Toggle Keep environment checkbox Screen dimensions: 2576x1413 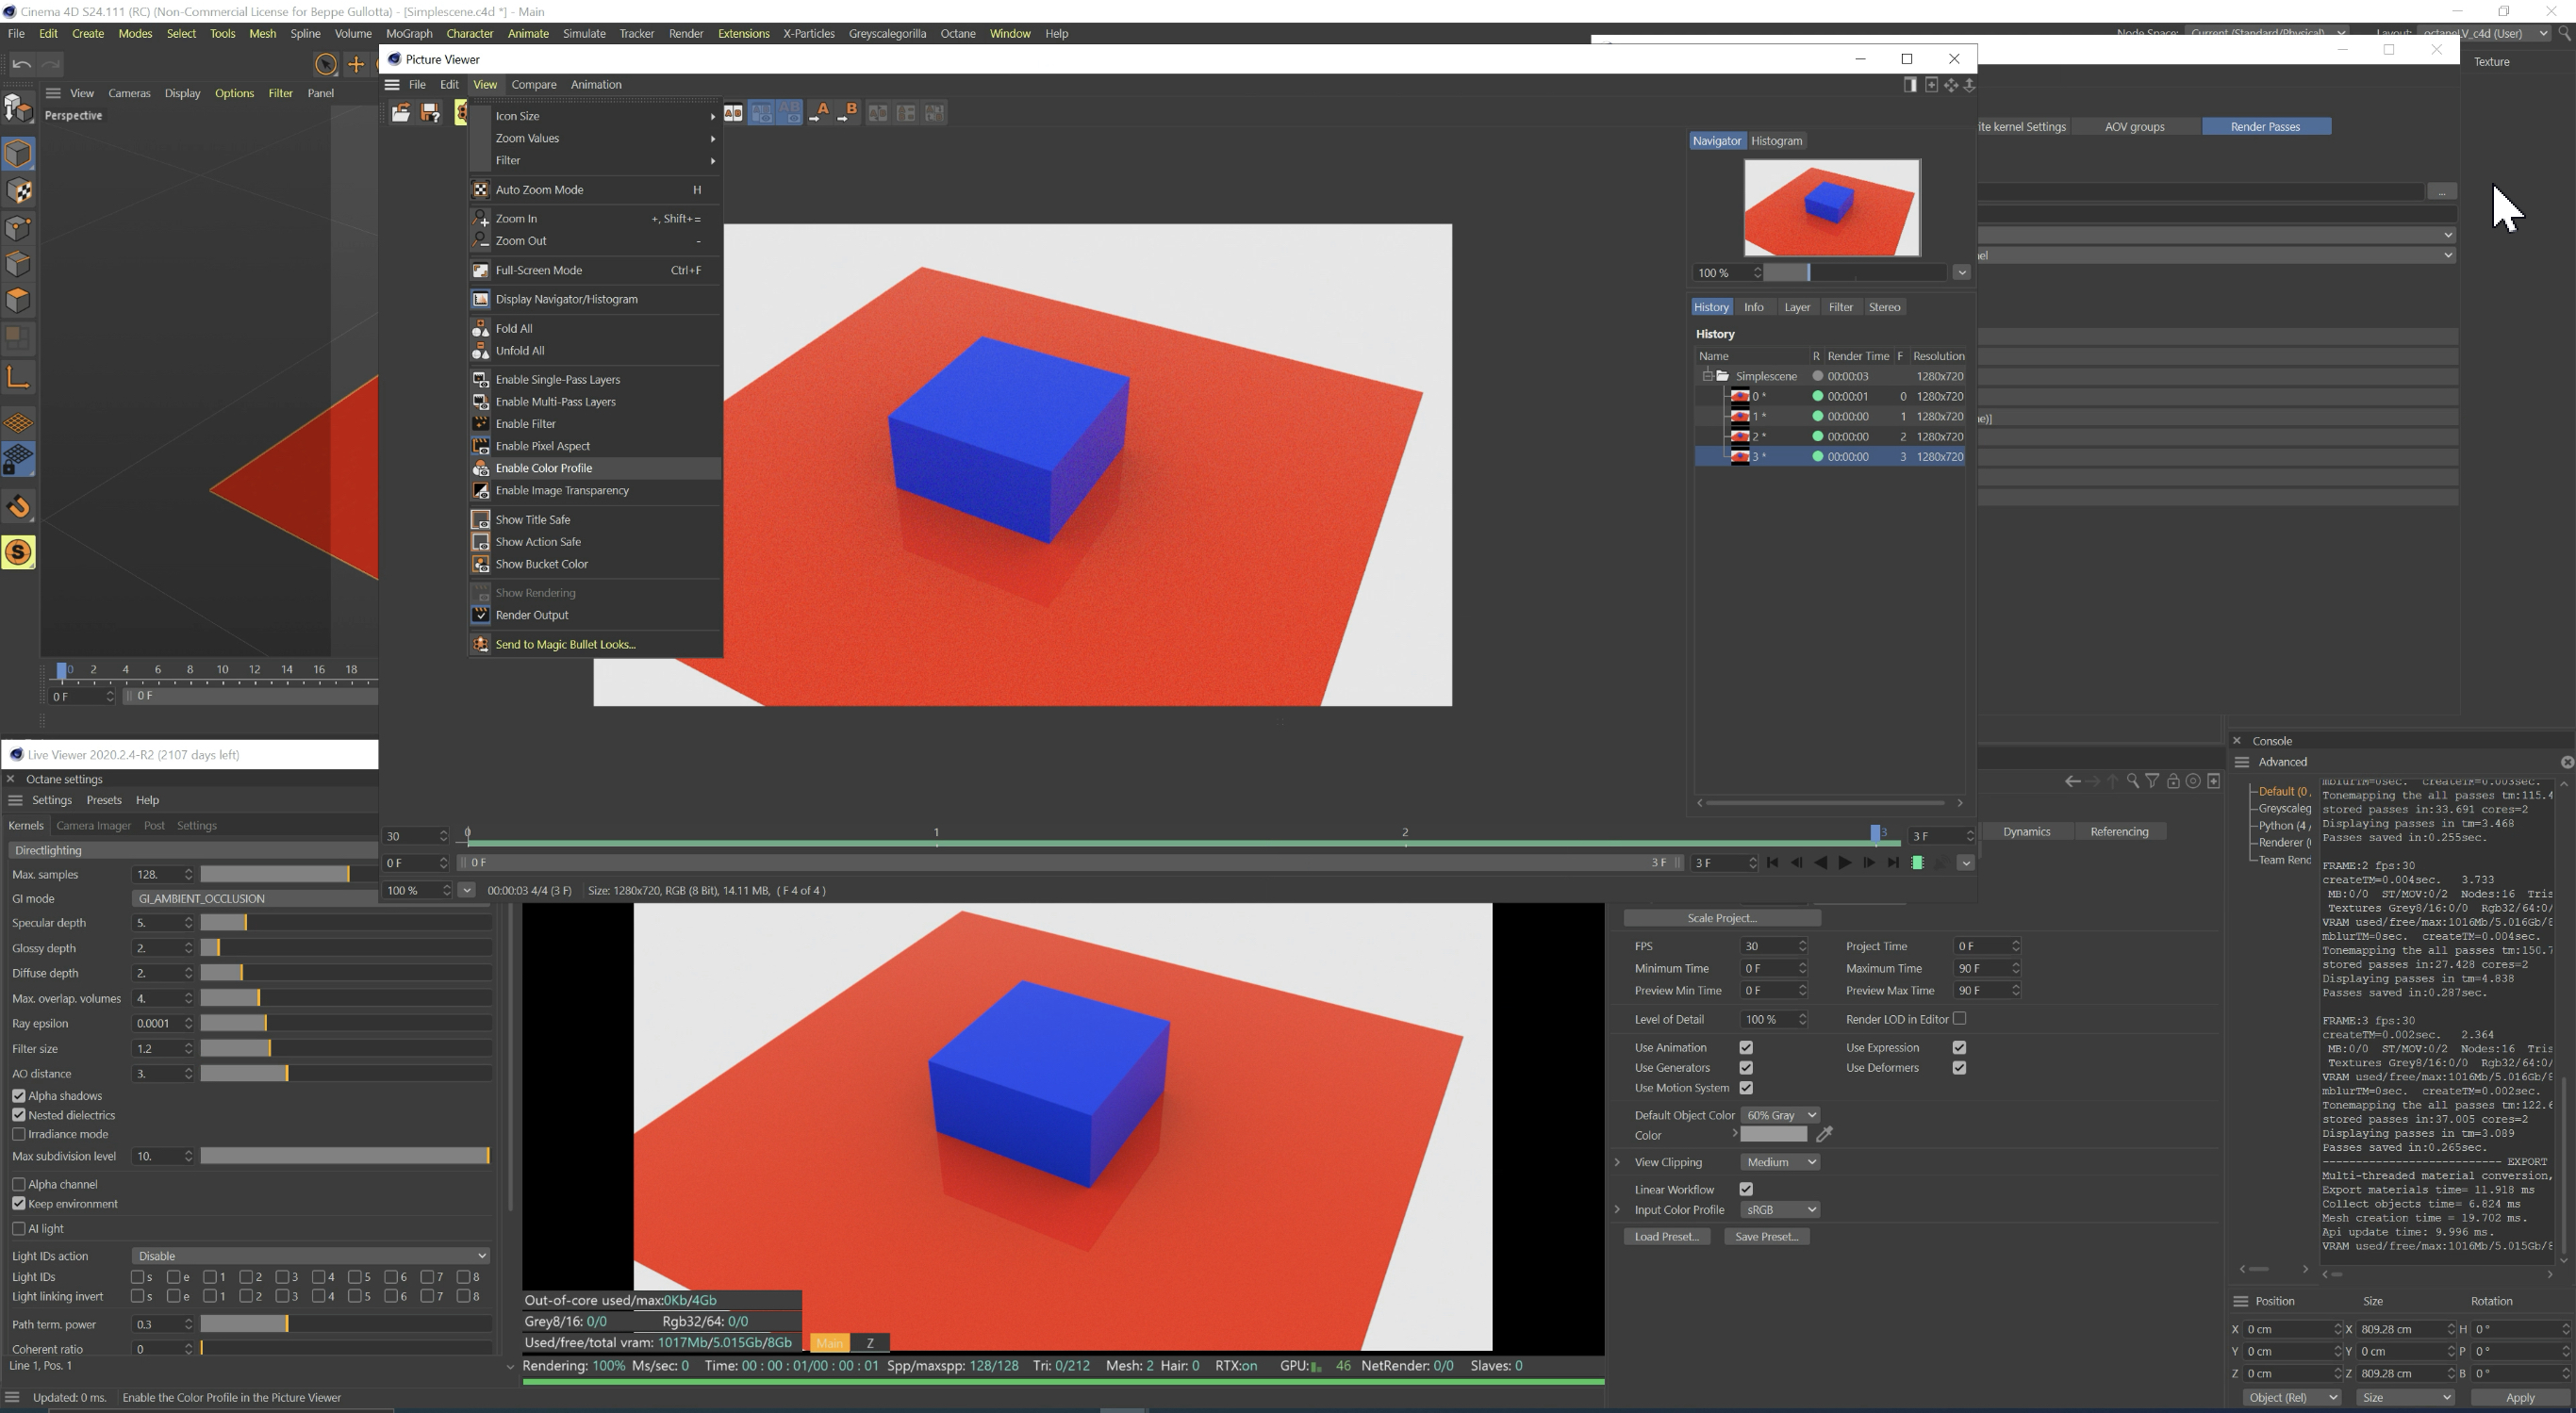[18, 1204]
